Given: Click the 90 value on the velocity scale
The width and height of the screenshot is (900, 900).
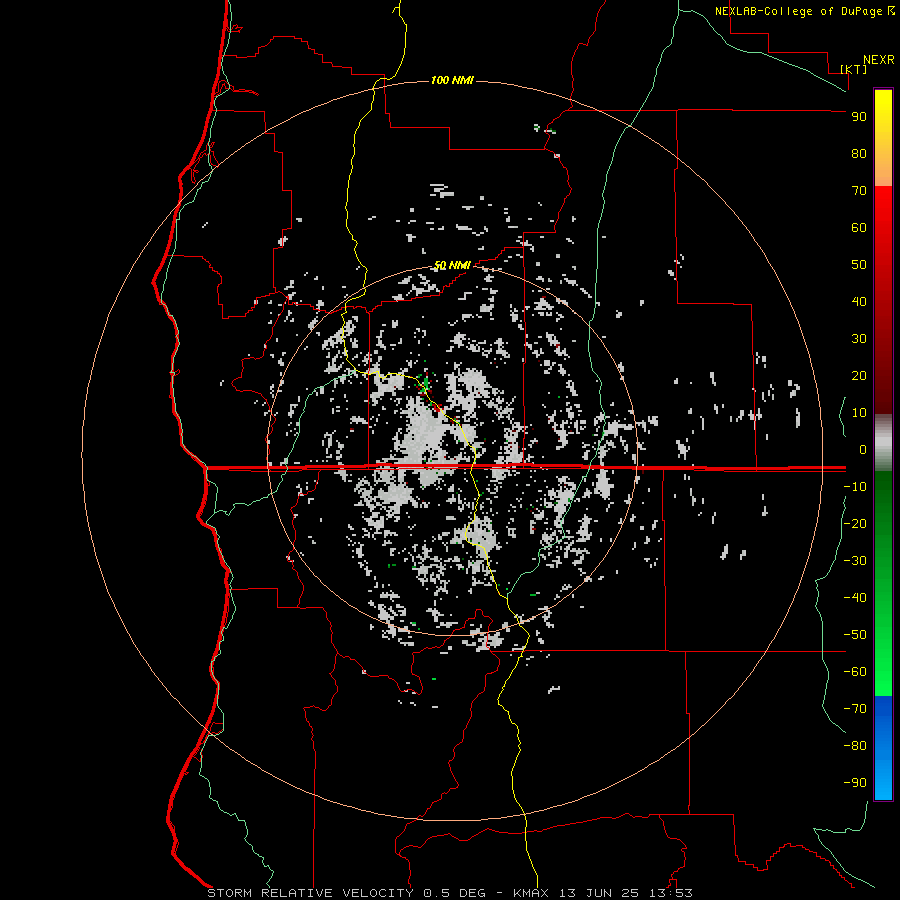Looking at the screenshot, I should [859, 117].
